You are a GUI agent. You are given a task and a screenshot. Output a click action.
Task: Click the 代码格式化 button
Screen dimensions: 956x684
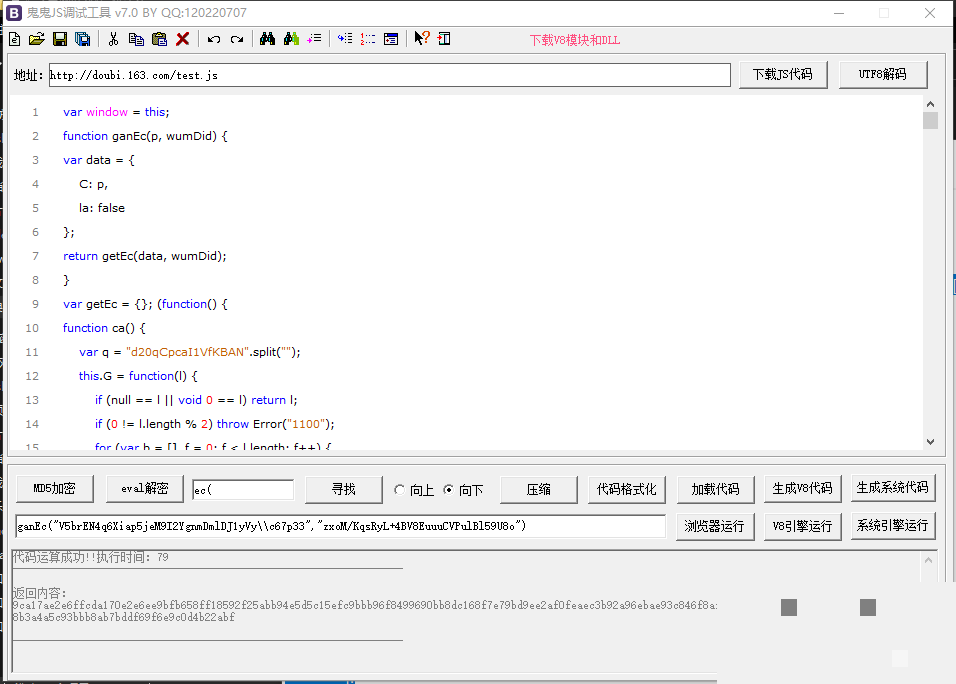point(626,489)
